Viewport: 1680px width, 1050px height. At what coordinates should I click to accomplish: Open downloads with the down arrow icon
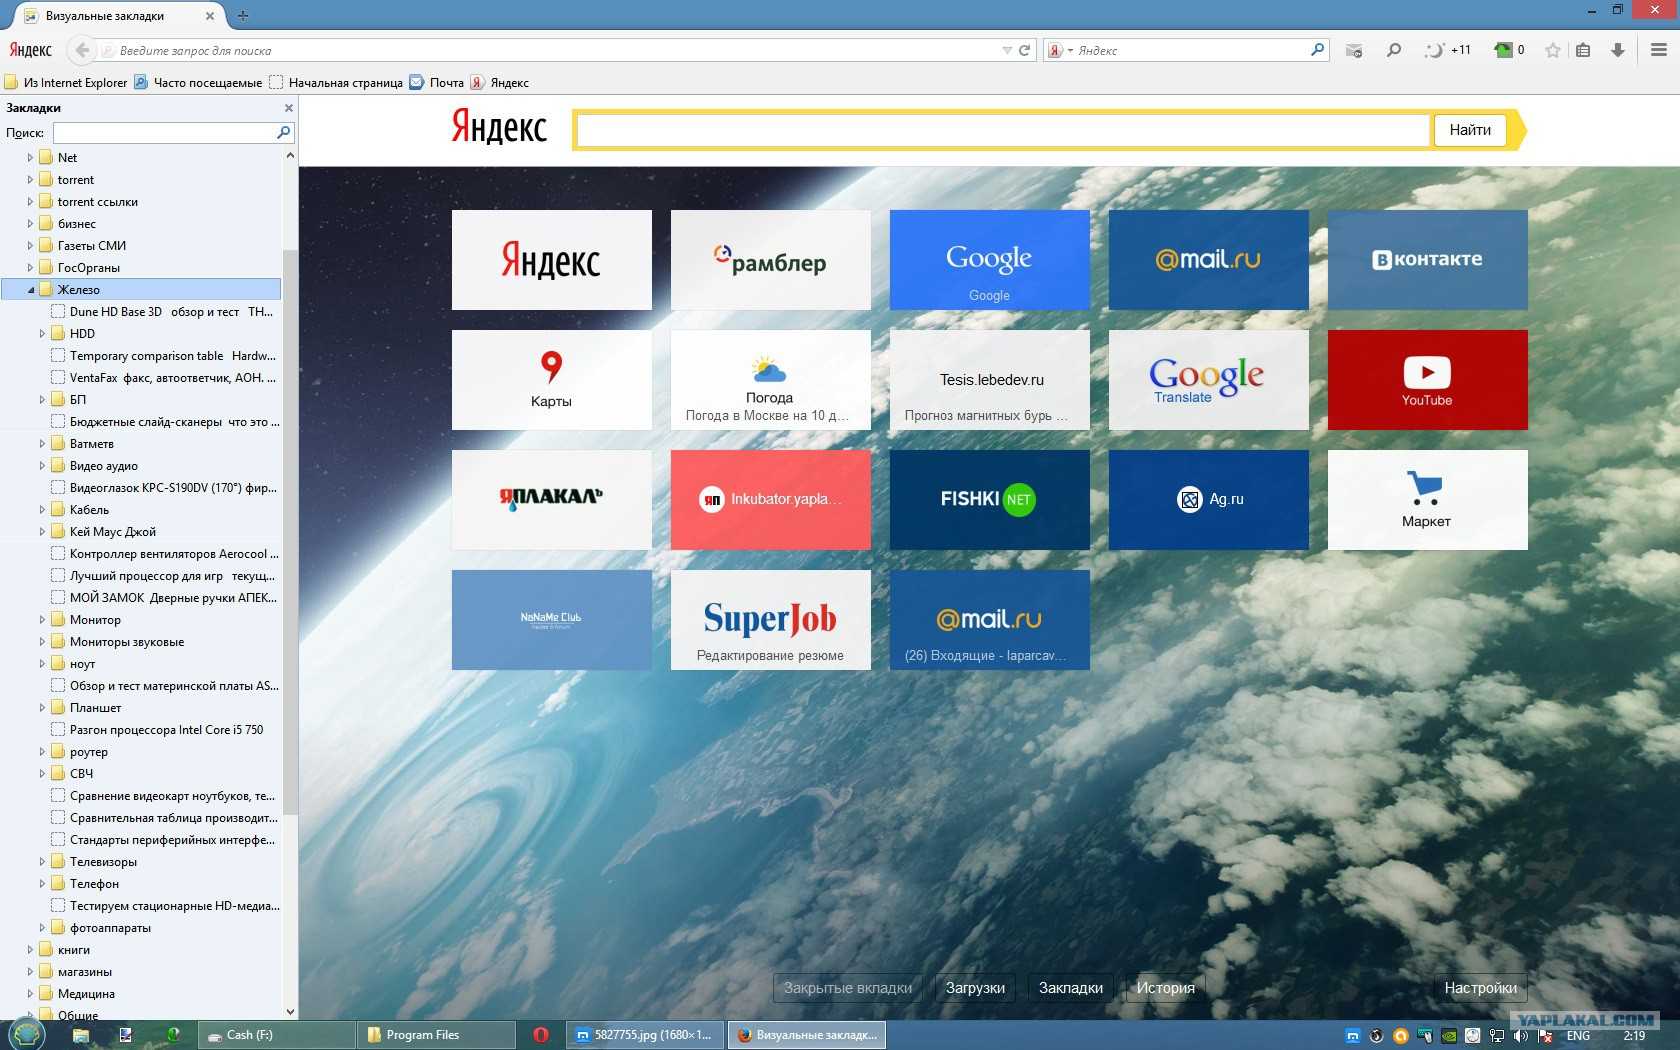(1617, 50)
